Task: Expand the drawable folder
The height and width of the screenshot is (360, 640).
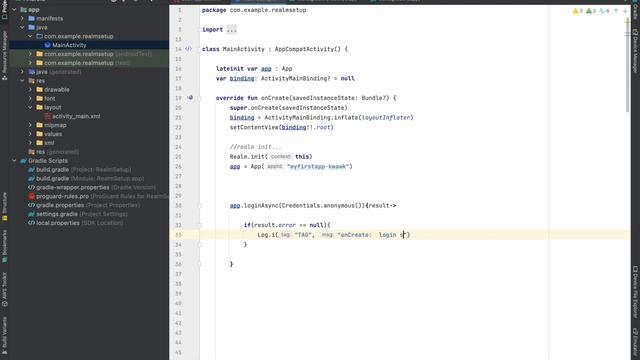Action: point(30,89)
